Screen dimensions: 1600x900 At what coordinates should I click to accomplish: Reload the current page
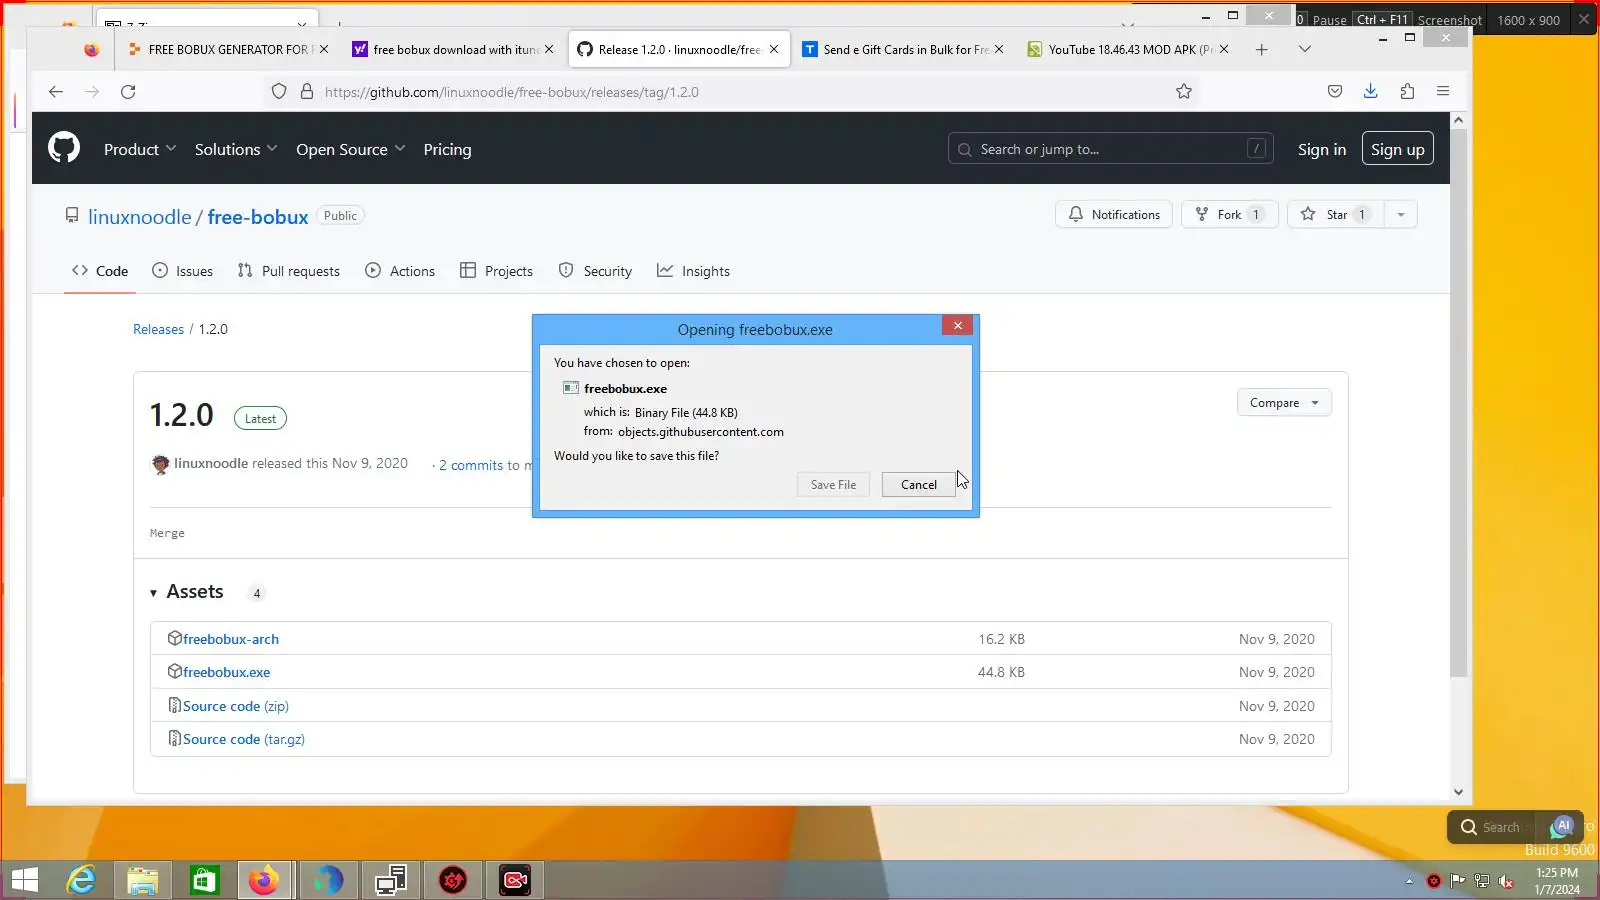[x=128, y=92]
